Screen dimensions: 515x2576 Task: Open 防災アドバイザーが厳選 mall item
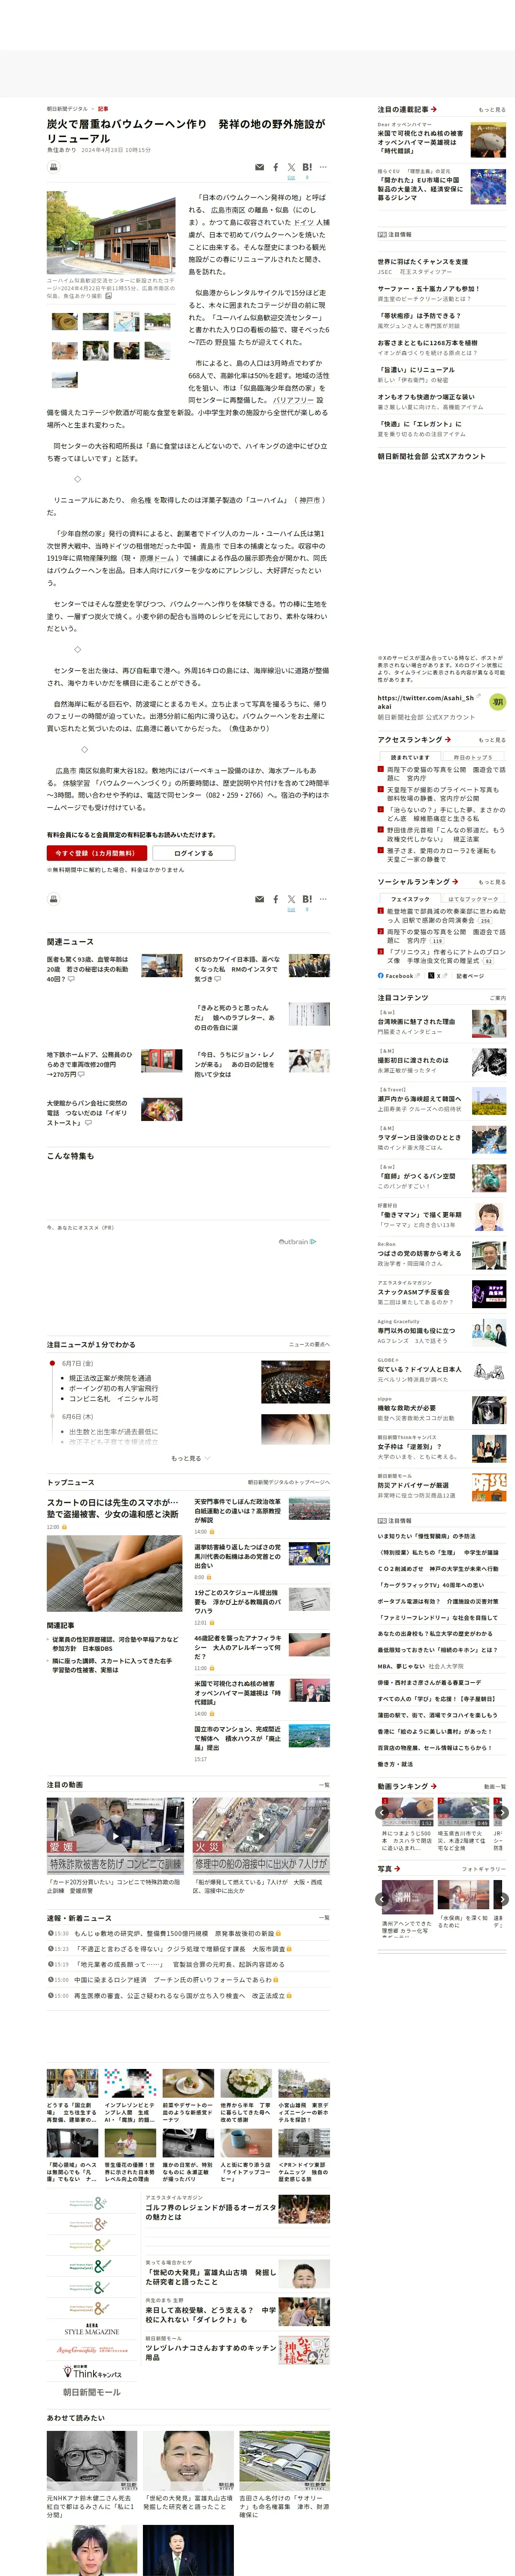(x=413, y=1486)
